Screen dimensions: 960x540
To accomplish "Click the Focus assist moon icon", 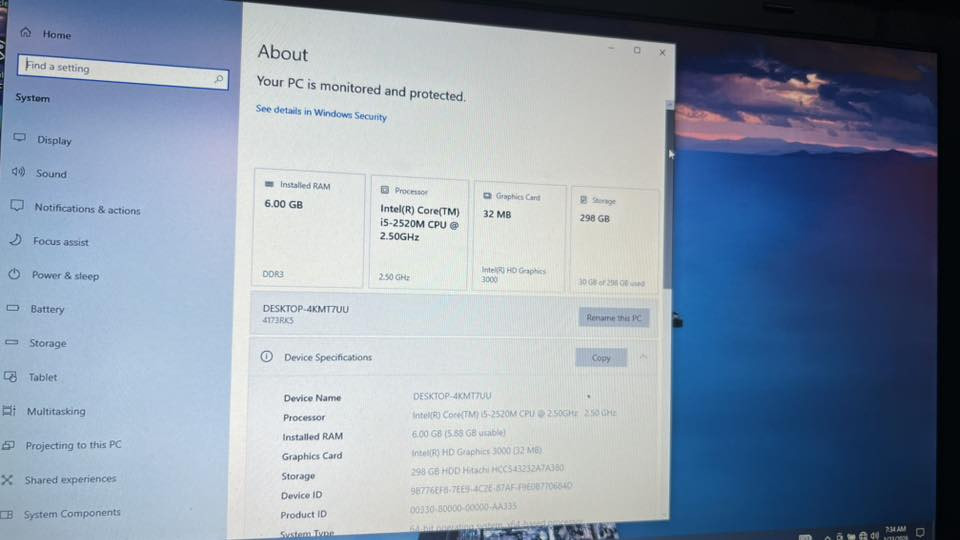I will [15, 240].
